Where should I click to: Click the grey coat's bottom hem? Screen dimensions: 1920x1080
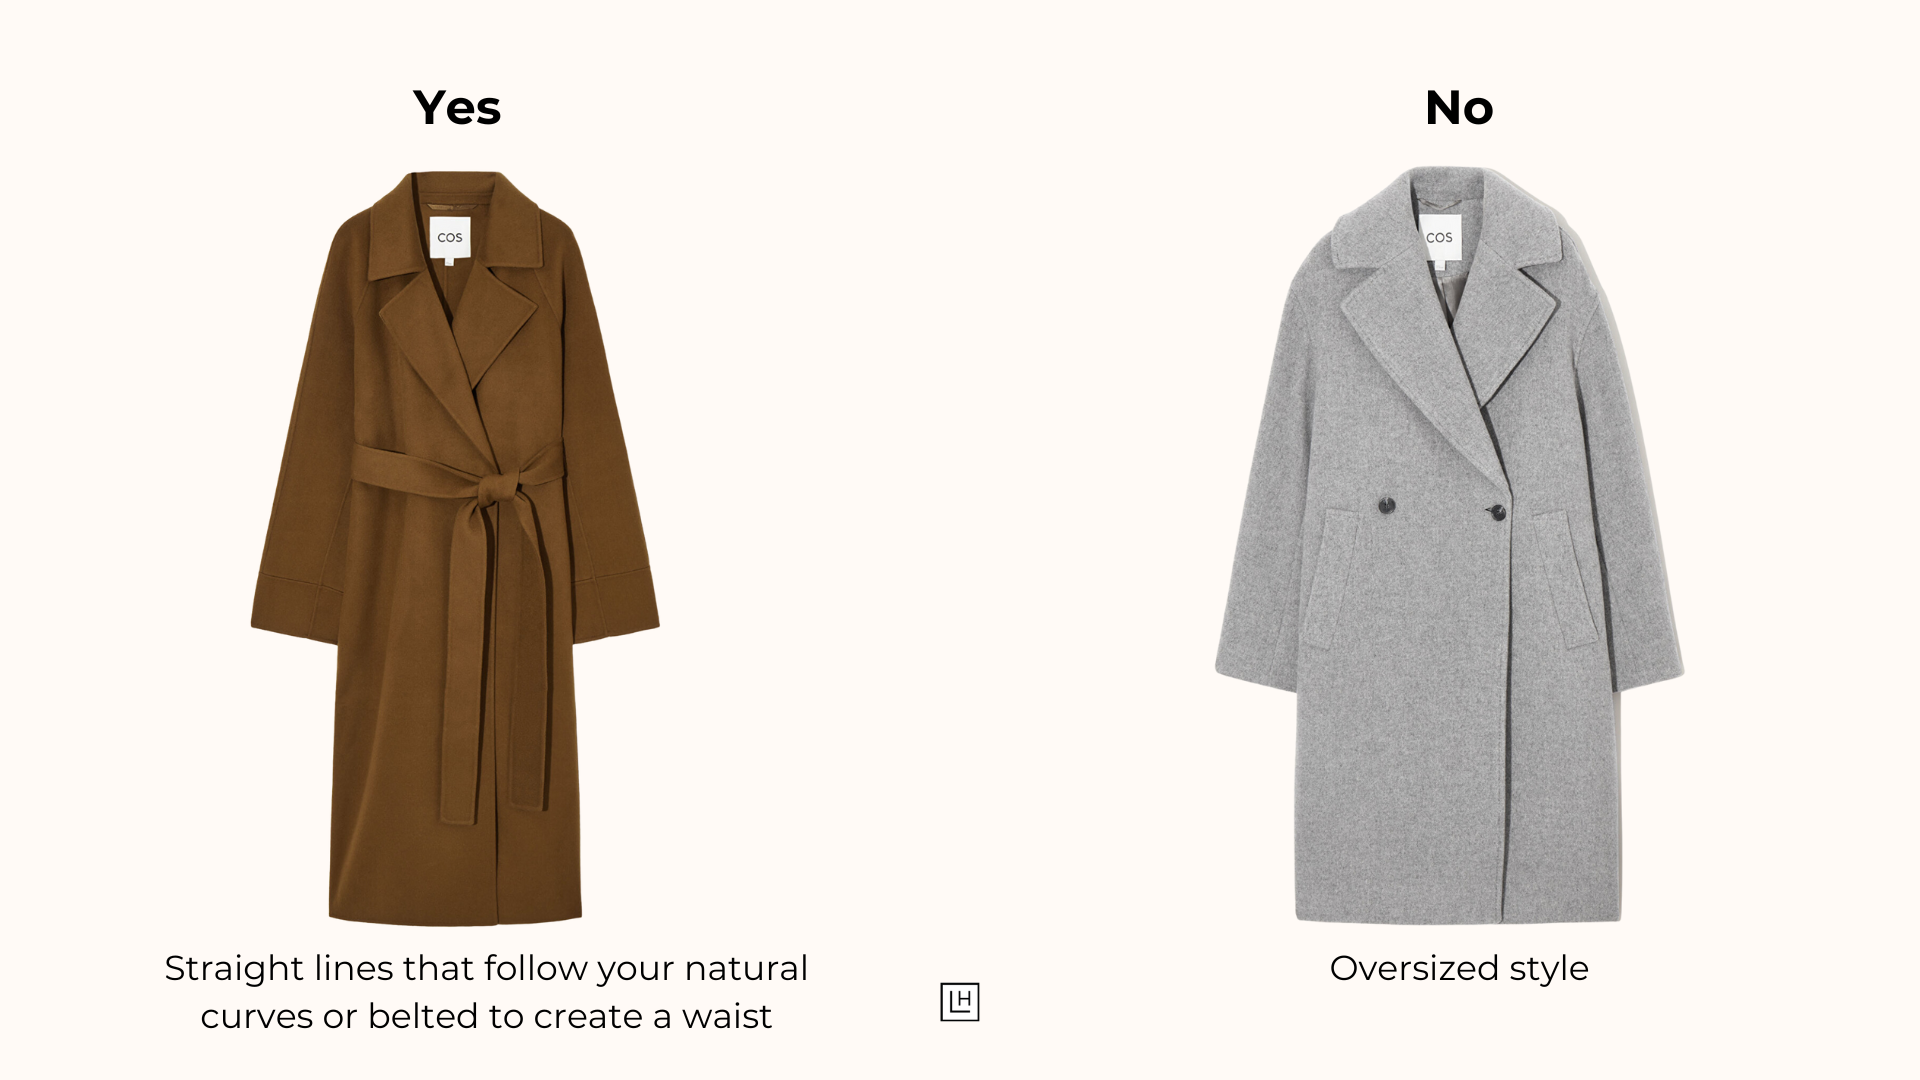pyautogui.click(x=1458, y=912)
